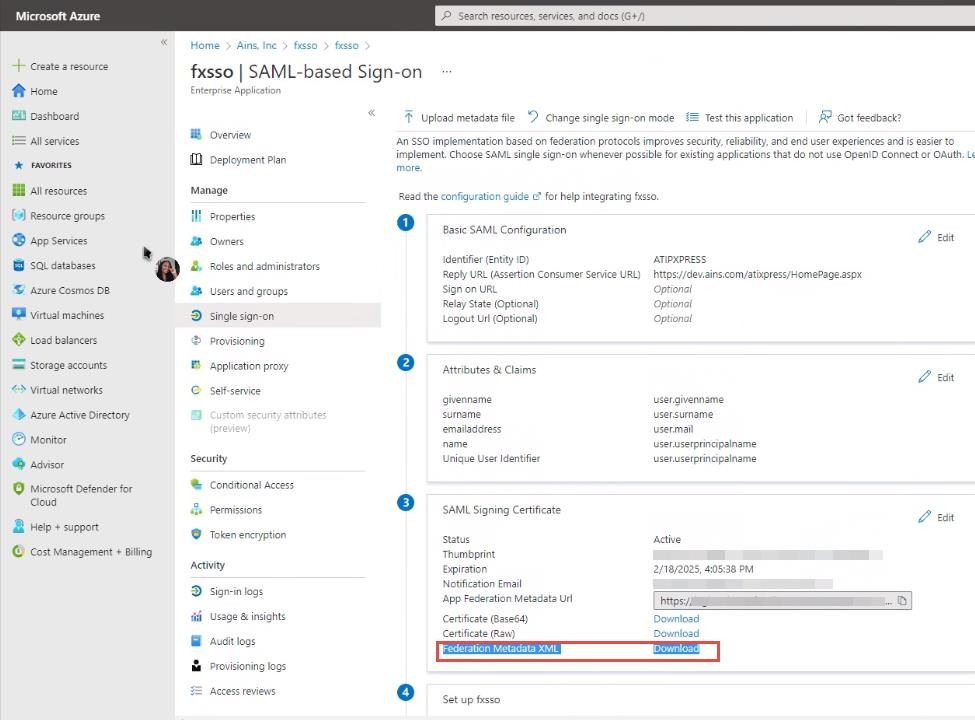The width and height of the screenshot is (975, 720).
Task: Open Microsoft Defender for Cloud shield icon
Action: point(19,489)
